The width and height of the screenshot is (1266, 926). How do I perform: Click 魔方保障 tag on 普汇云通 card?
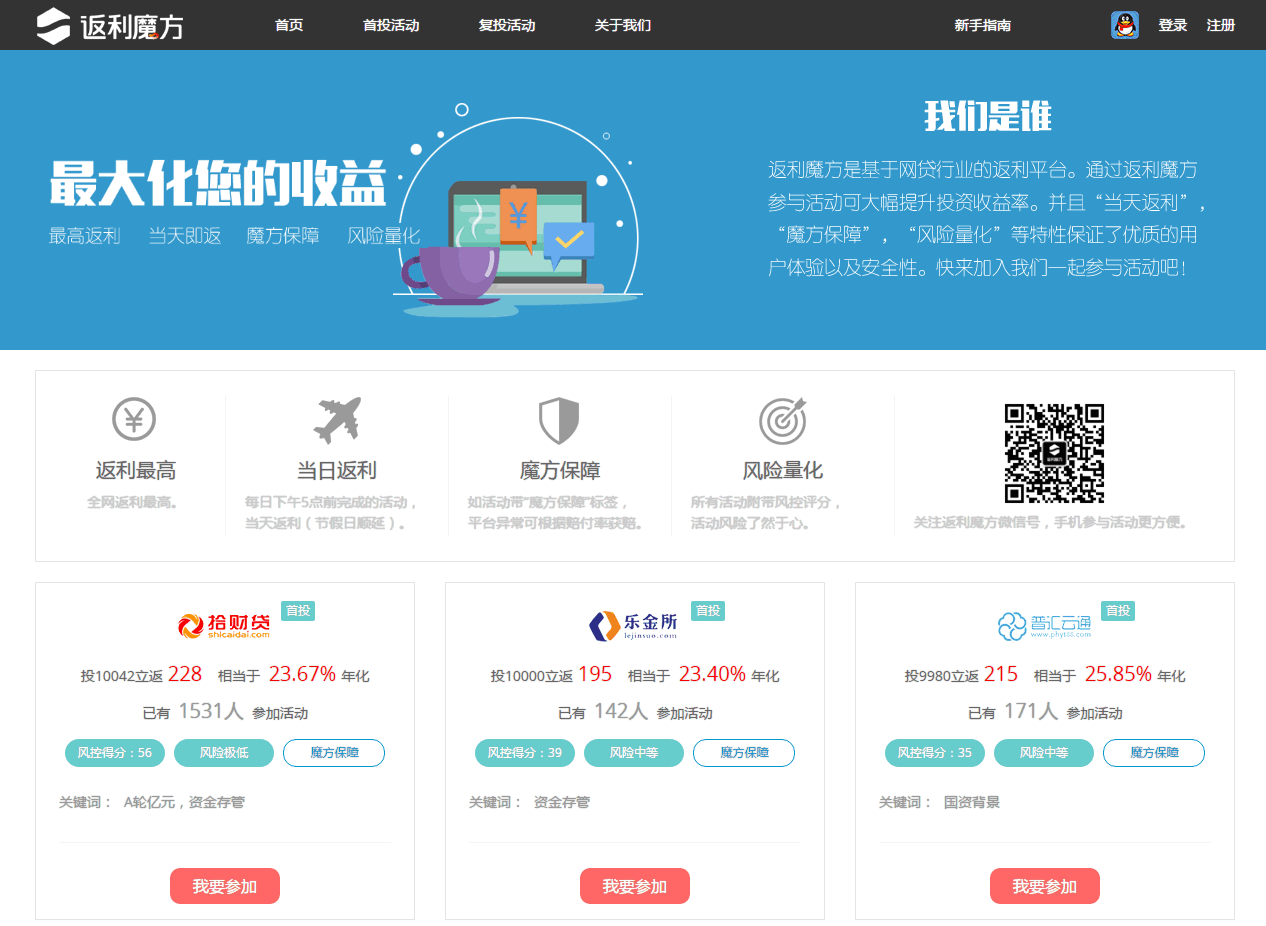pos(1154,753)
